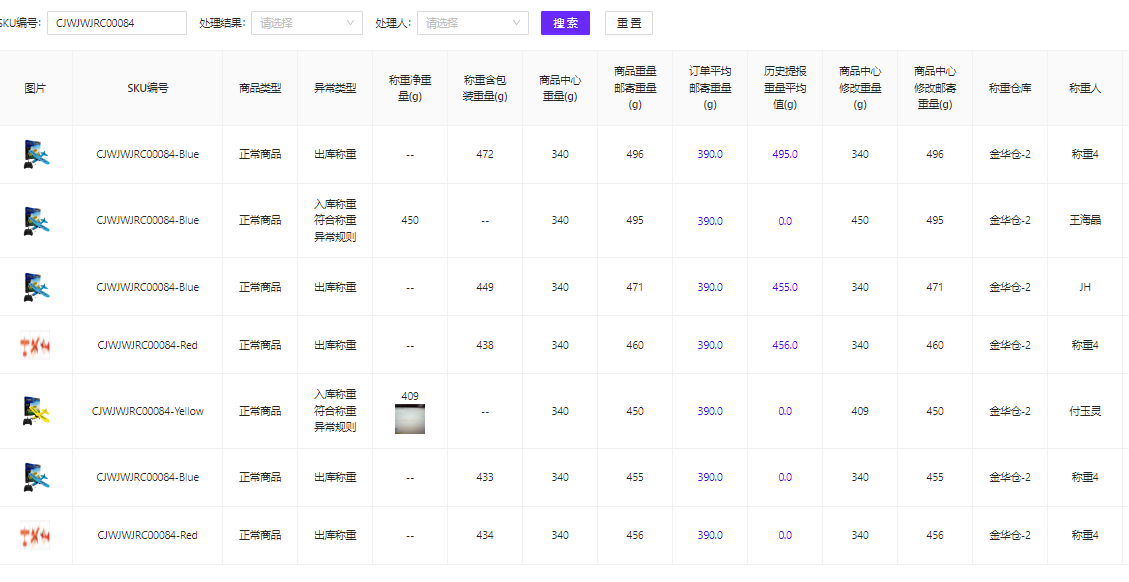
Task: Click the 重置 reset button
Action: coord(628,23)
